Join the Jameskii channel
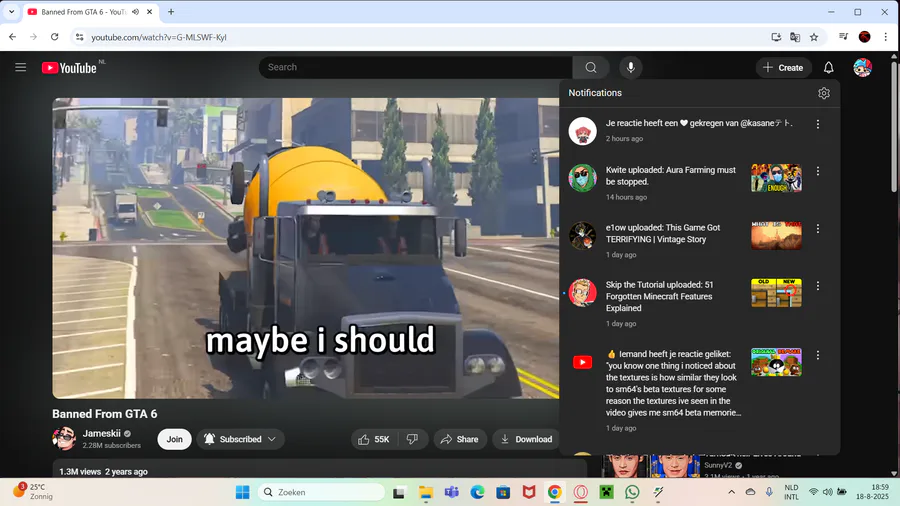Image resolution: width=900 pixels, height=506 pixels. pos(174,439)
